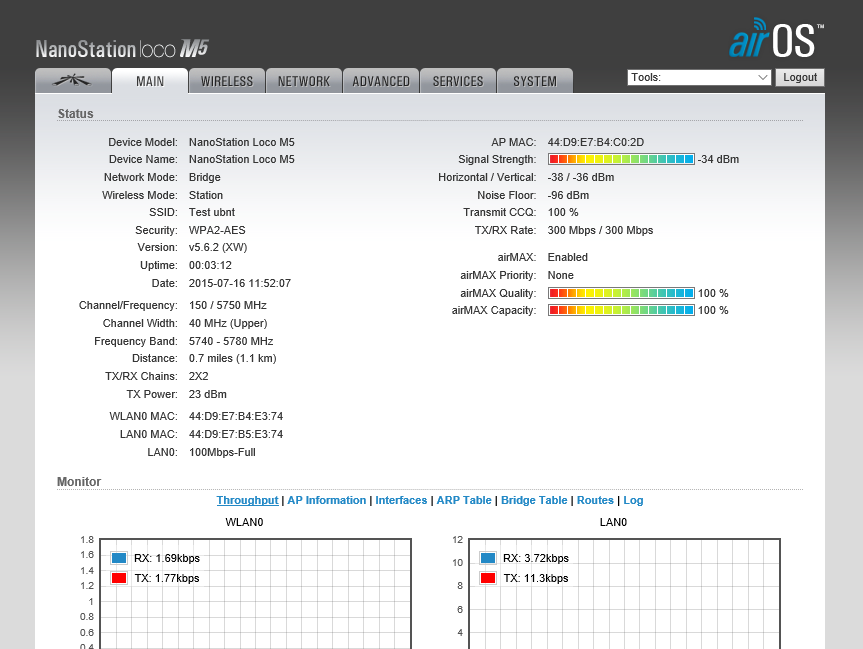Click the Signal Strength color bar
The height and width of the screenshot is (649, 863).
coord(621,159)
